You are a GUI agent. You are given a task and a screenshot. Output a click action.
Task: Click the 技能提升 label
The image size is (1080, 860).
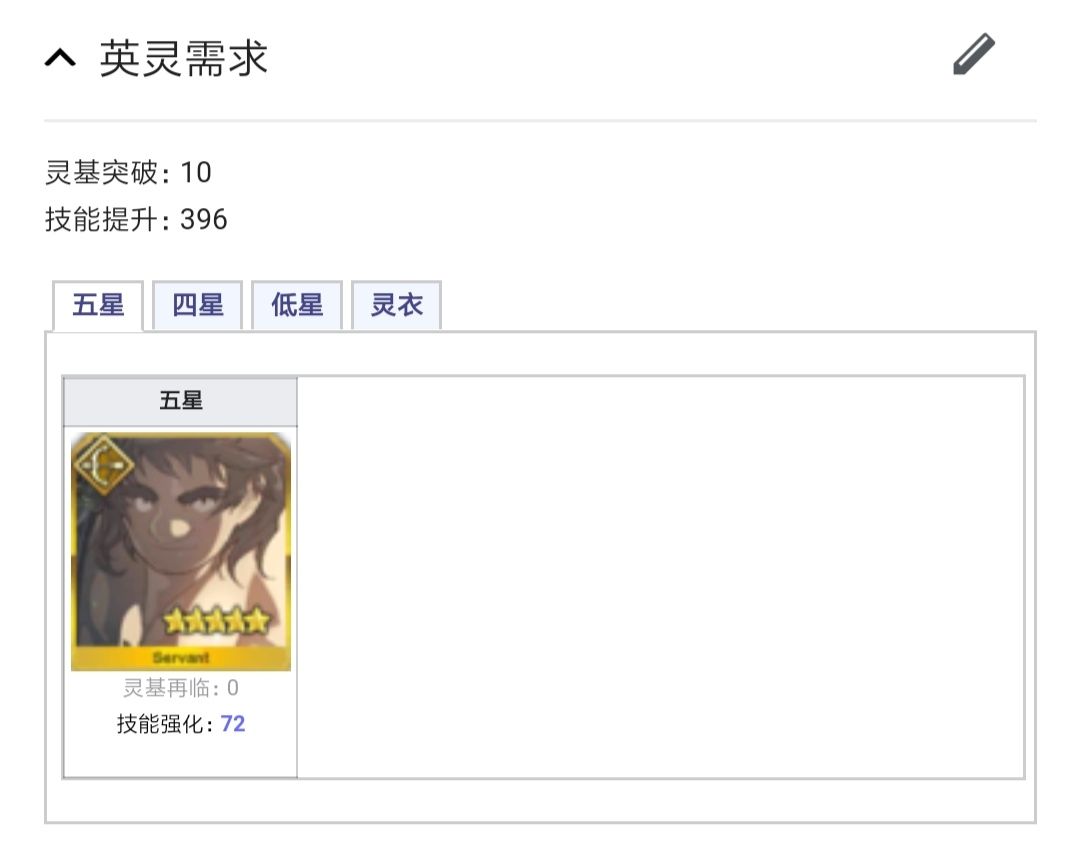click(102, 220)
